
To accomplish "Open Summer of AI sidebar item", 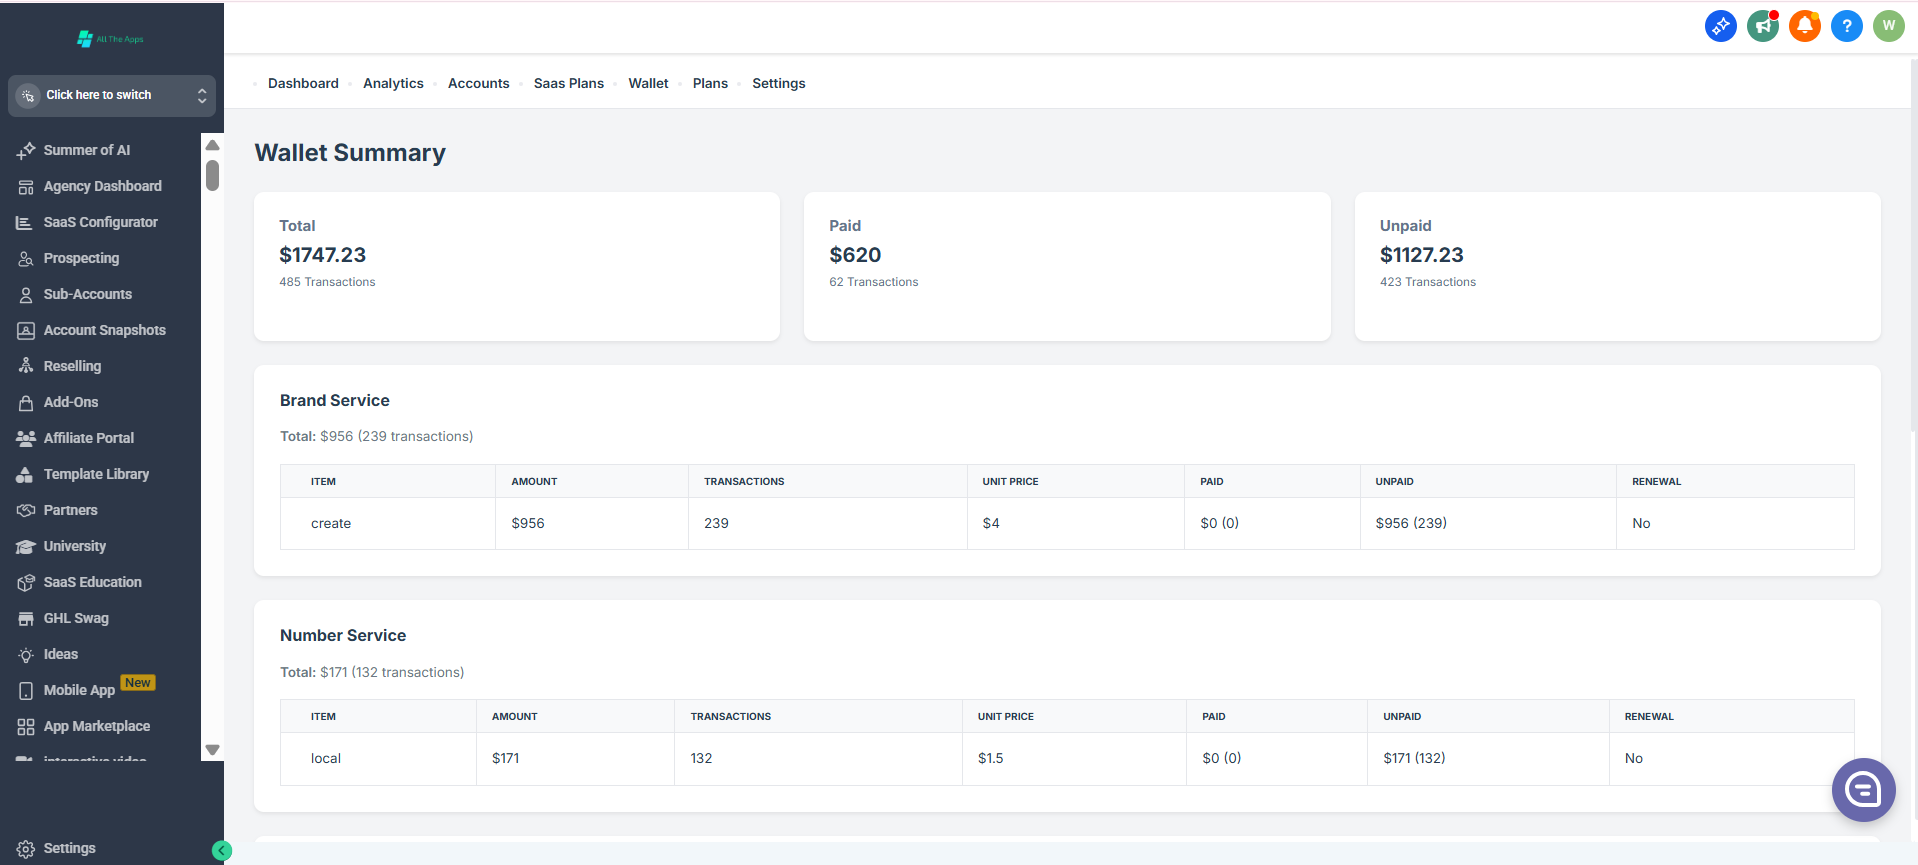I will tap(86, 150).
